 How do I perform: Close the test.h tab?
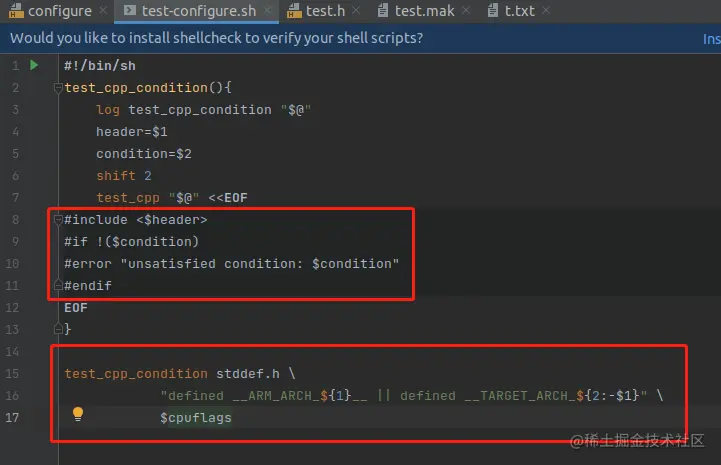(355, 10)
